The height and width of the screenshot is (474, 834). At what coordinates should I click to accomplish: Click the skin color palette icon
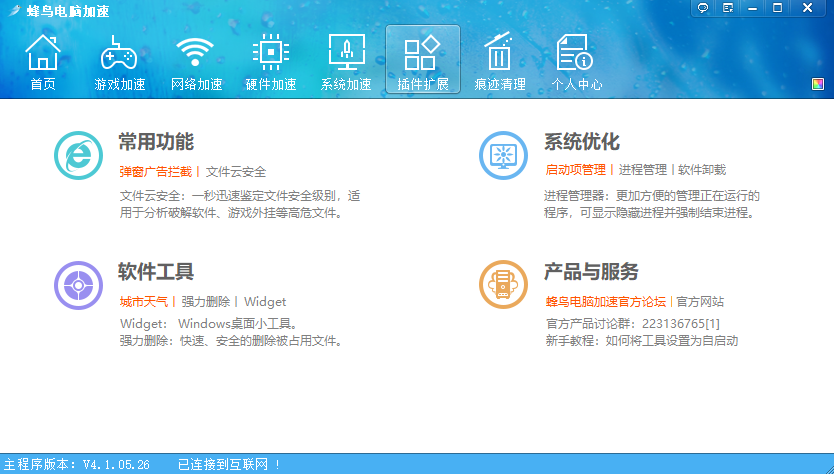tap(818, 84)
